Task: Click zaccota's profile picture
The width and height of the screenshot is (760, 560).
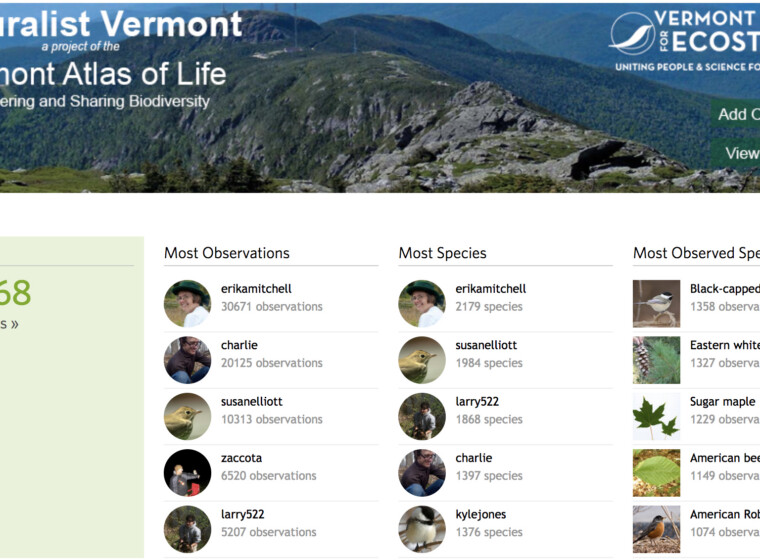Action: click(x=187, y=473)
